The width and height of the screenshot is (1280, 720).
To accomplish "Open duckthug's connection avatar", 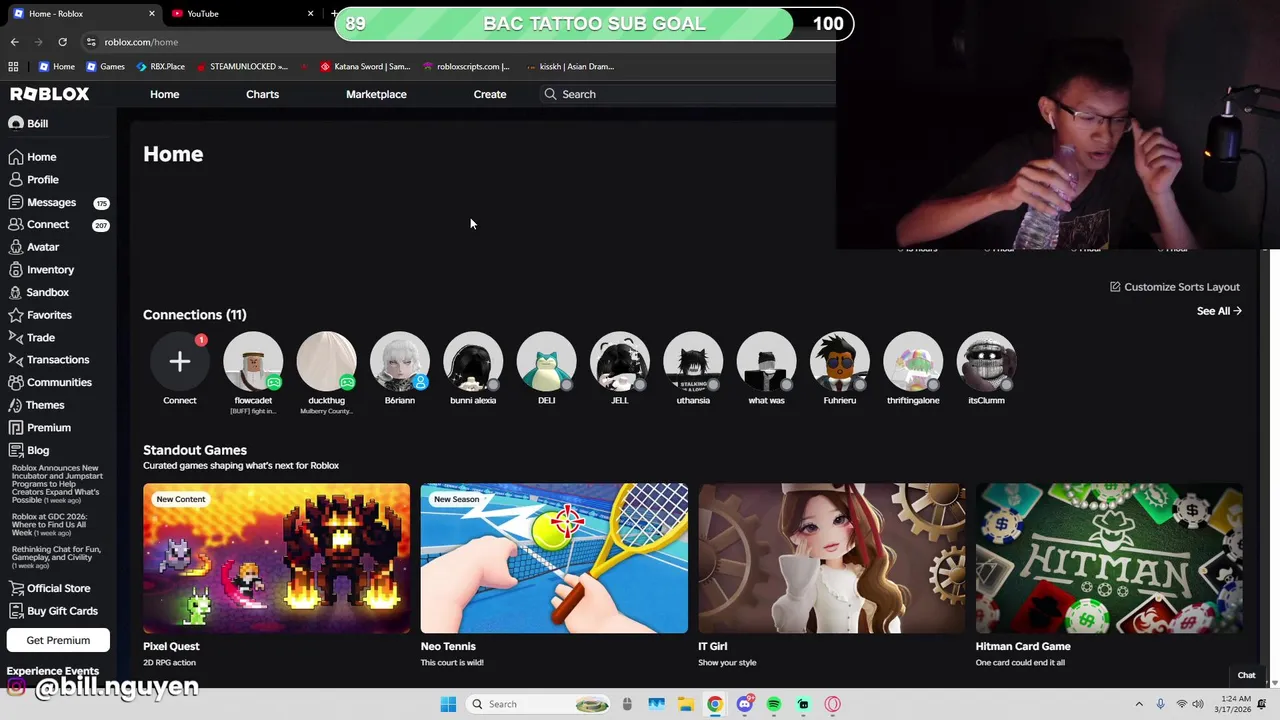I will pos(326,361).
